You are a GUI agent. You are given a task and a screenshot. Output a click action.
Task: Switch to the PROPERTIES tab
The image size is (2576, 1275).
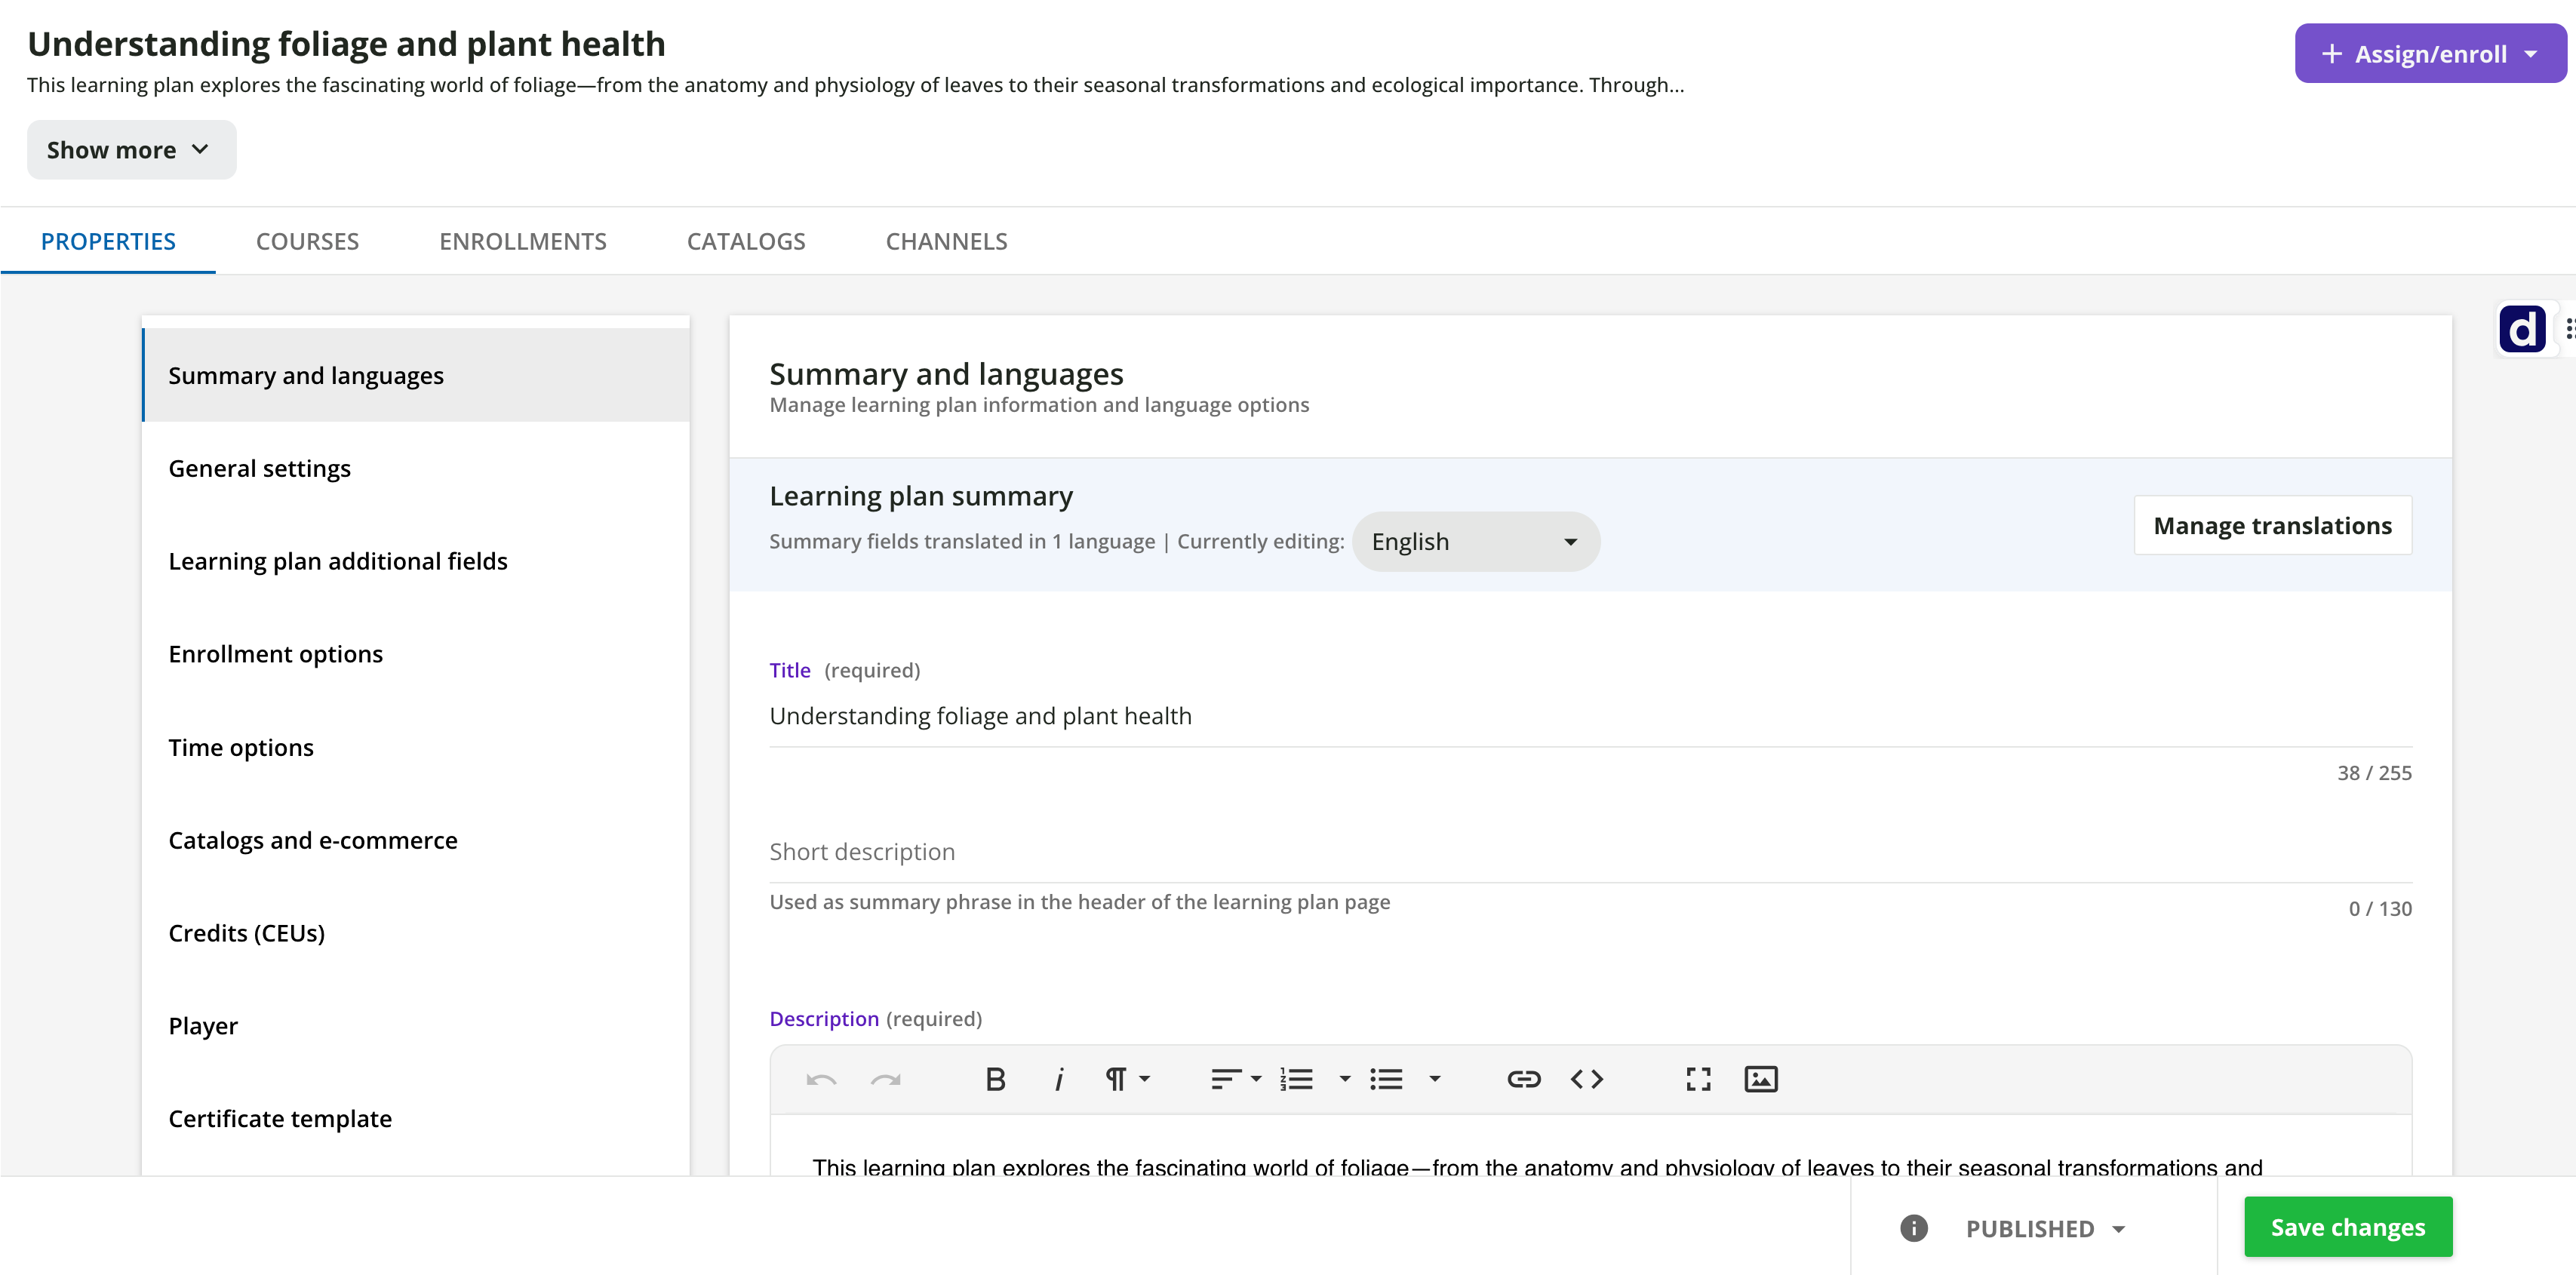(x=108, y=241)
